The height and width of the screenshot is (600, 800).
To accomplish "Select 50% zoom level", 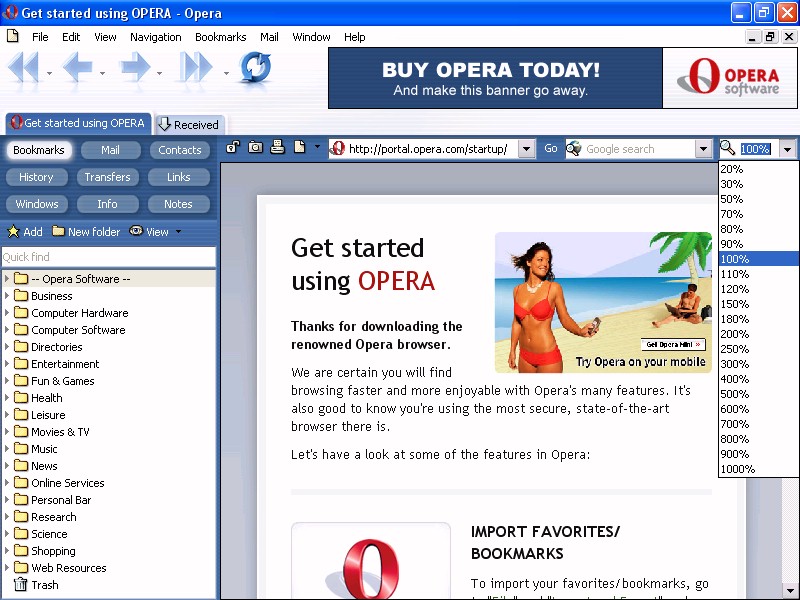I will [x=758, y=199].
